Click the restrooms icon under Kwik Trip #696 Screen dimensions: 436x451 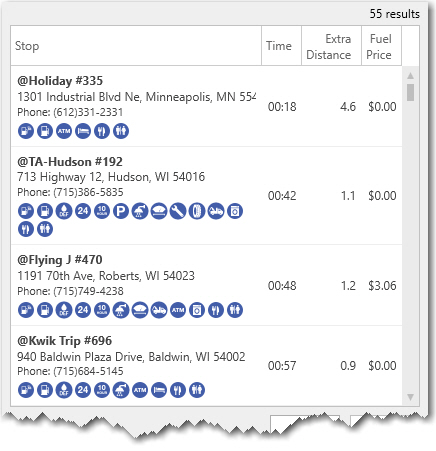point(197,390)
